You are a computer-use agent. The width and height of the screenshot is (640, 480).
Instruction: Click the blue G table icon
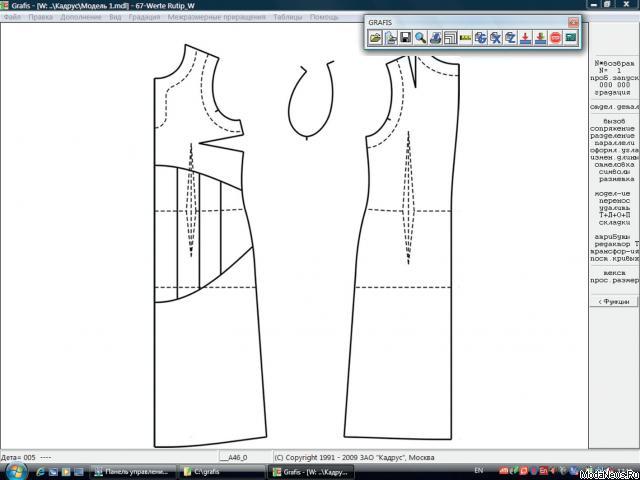tap(480, 38)
